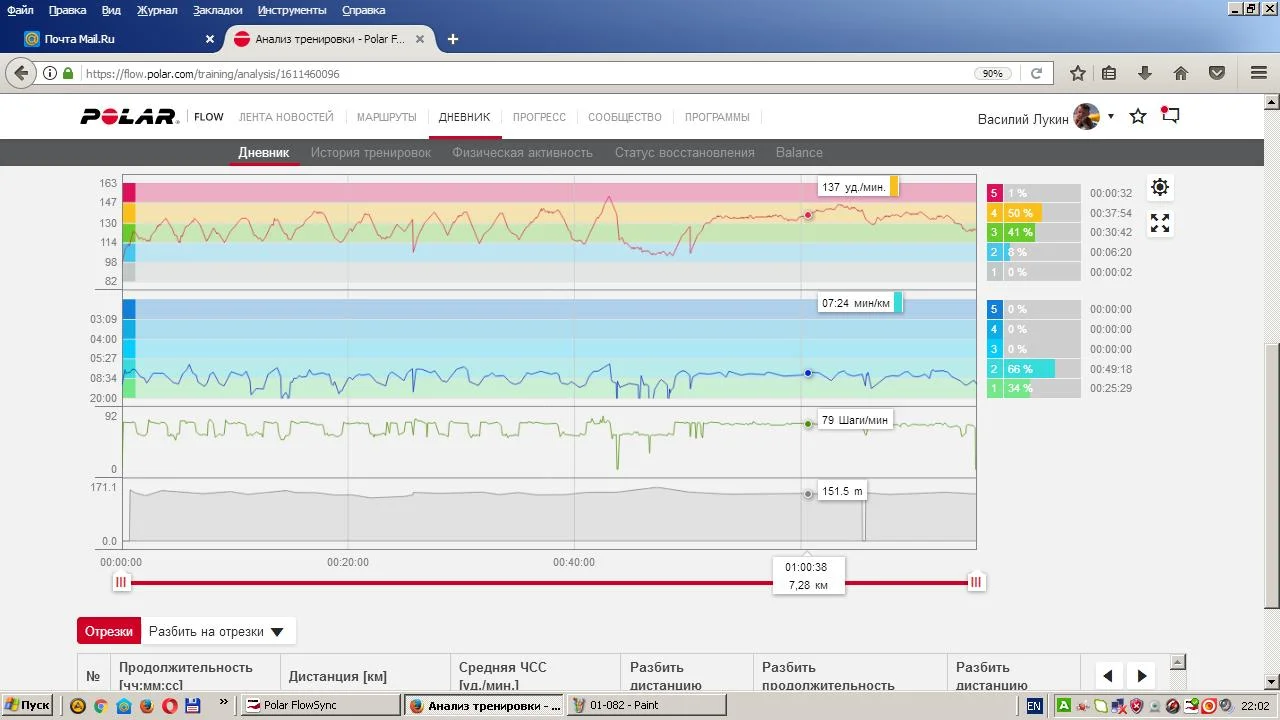Click the favorites star beside the profile
1280x720 pixels.
click(x=1138, y=117)
